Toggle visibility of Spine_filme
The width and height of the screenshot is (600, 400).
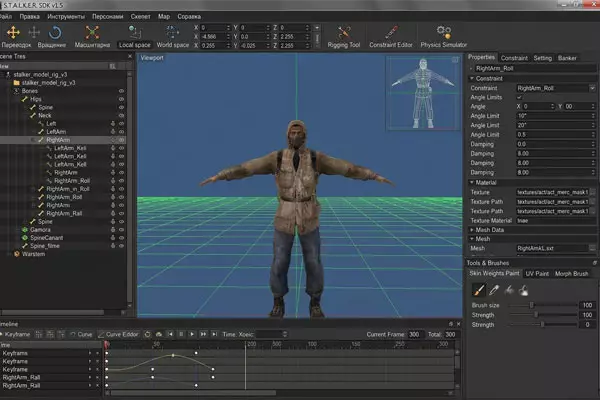pos(121,246)
